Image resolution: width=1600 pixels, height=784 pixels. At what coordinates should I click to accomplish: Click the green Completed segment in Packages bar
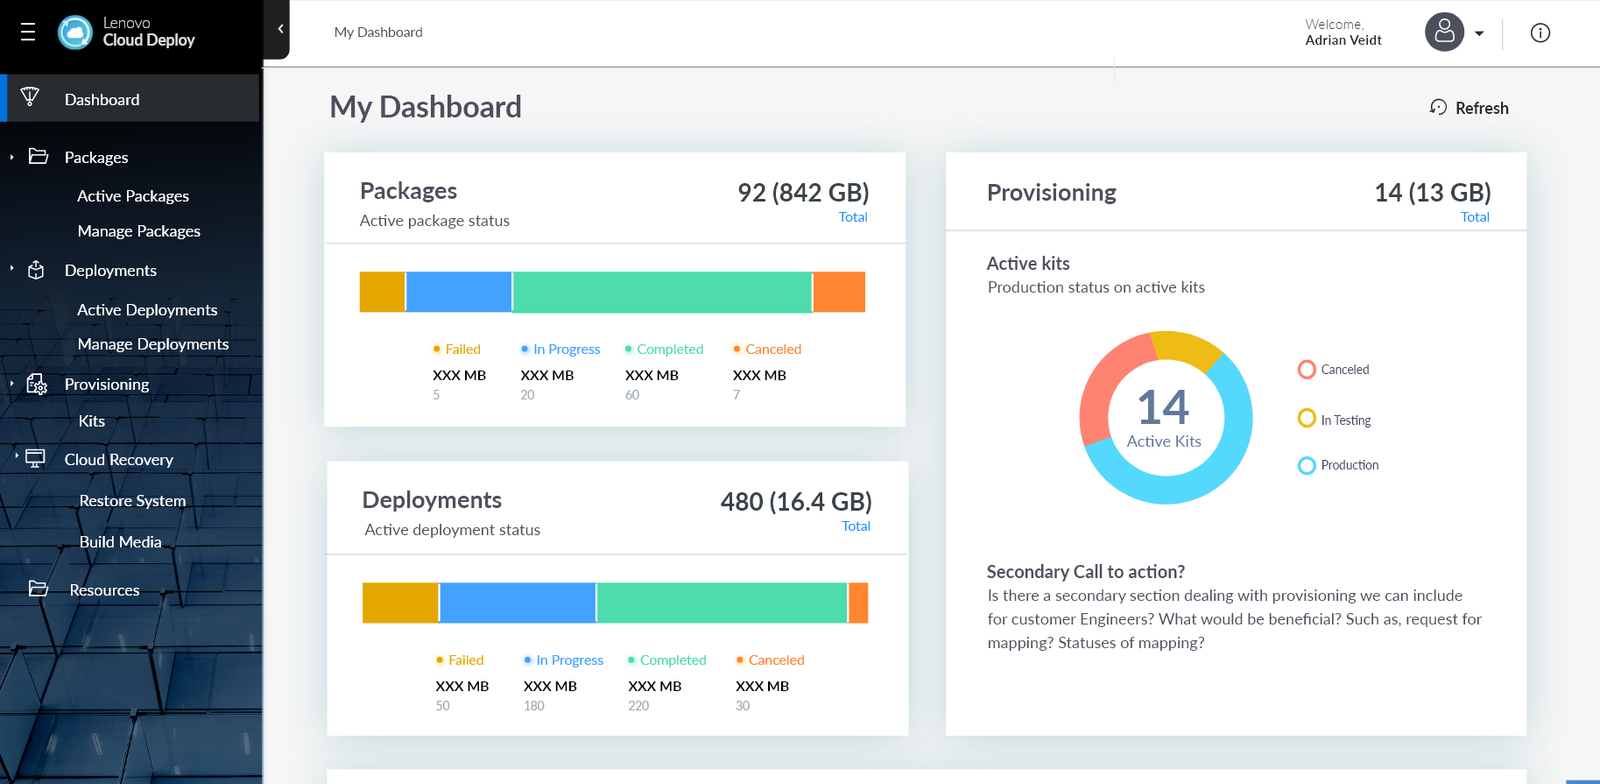pos(662,292)
